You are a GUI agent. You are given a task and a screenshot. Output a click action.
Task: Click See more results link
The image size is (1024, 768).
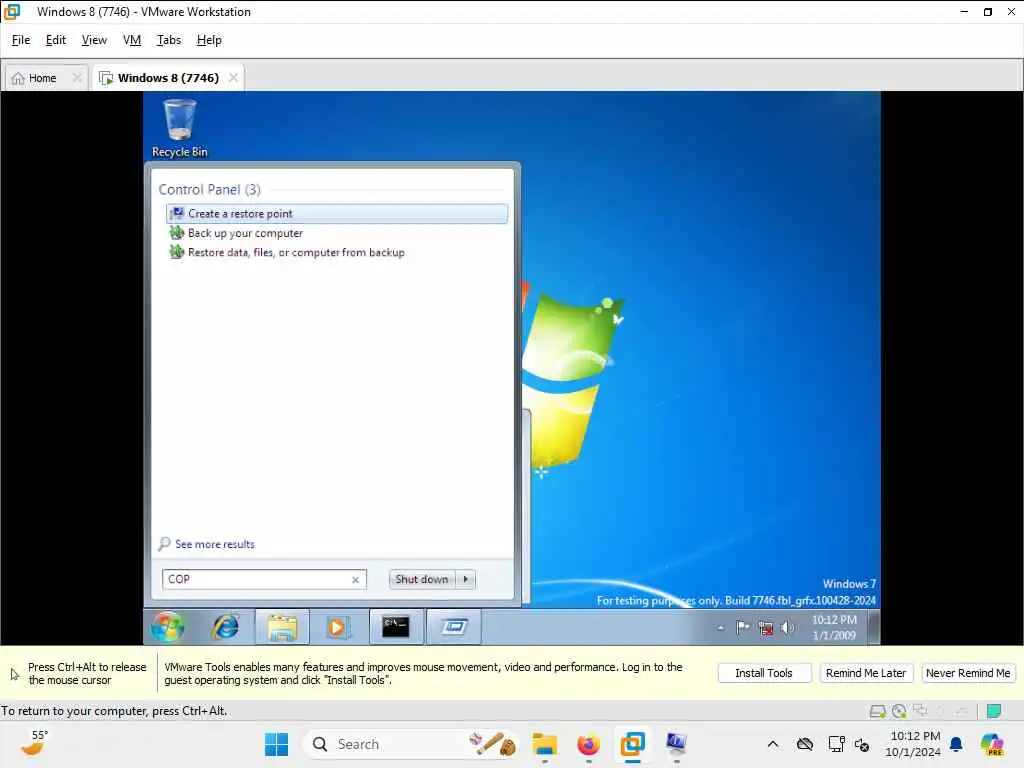214,544
